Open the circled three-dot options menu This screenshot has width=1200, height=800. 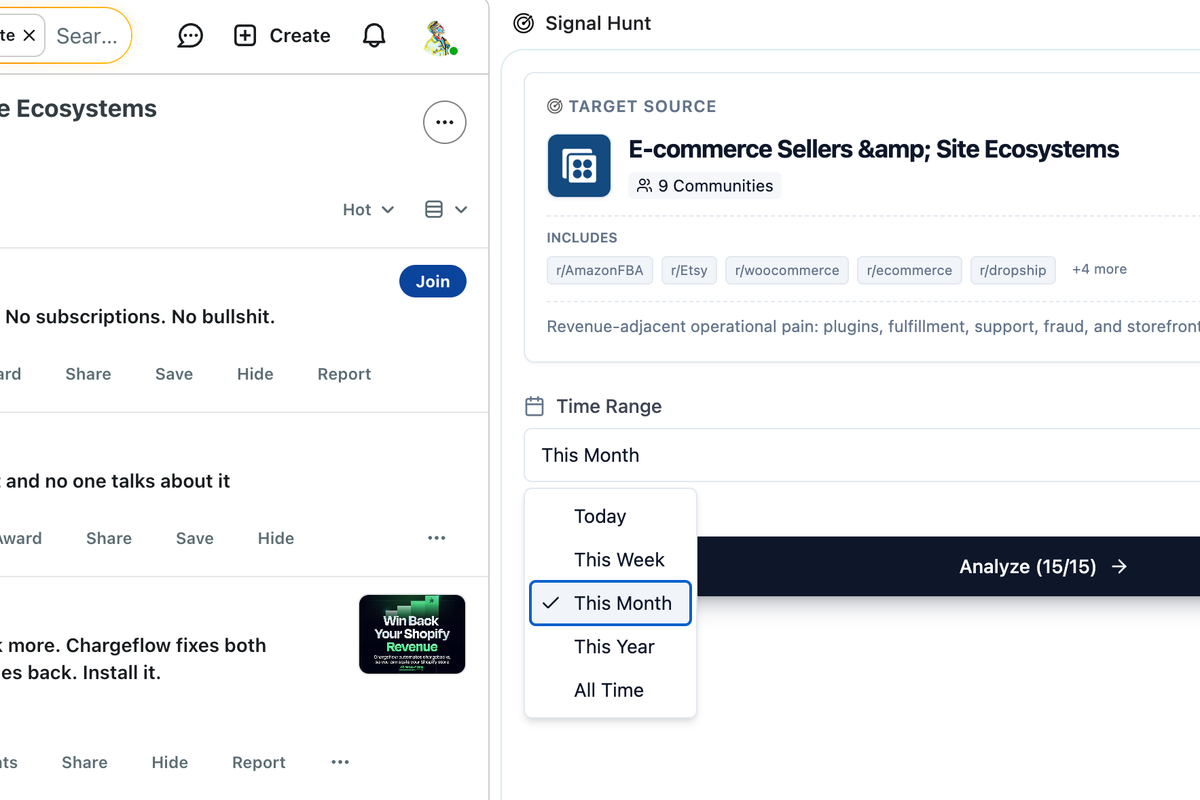coord(445,122)
